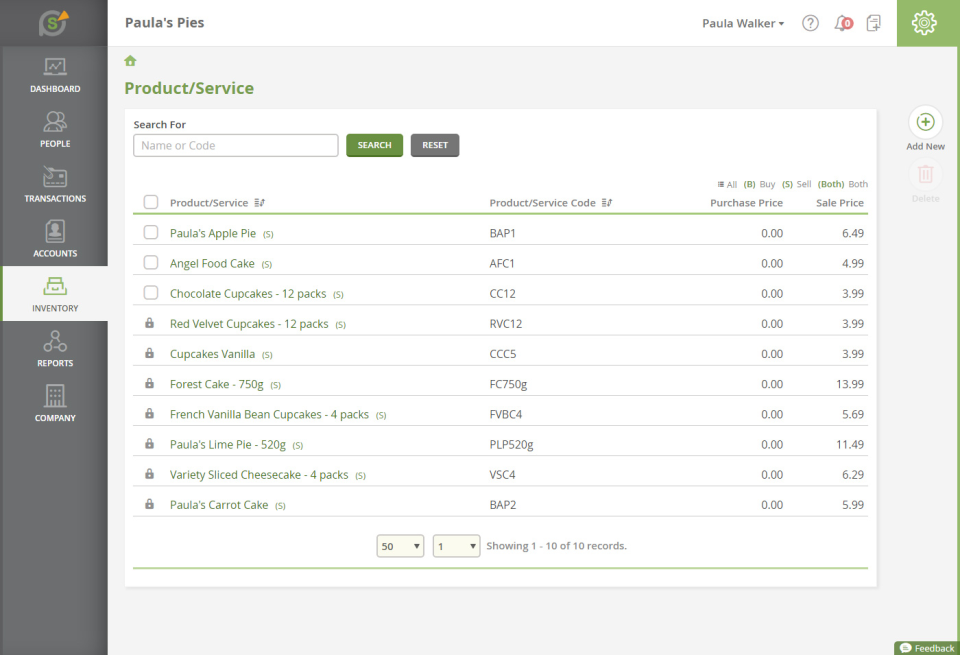Select all rows with the header checkbox
960x655 pixels.
(x=151, y=201)
